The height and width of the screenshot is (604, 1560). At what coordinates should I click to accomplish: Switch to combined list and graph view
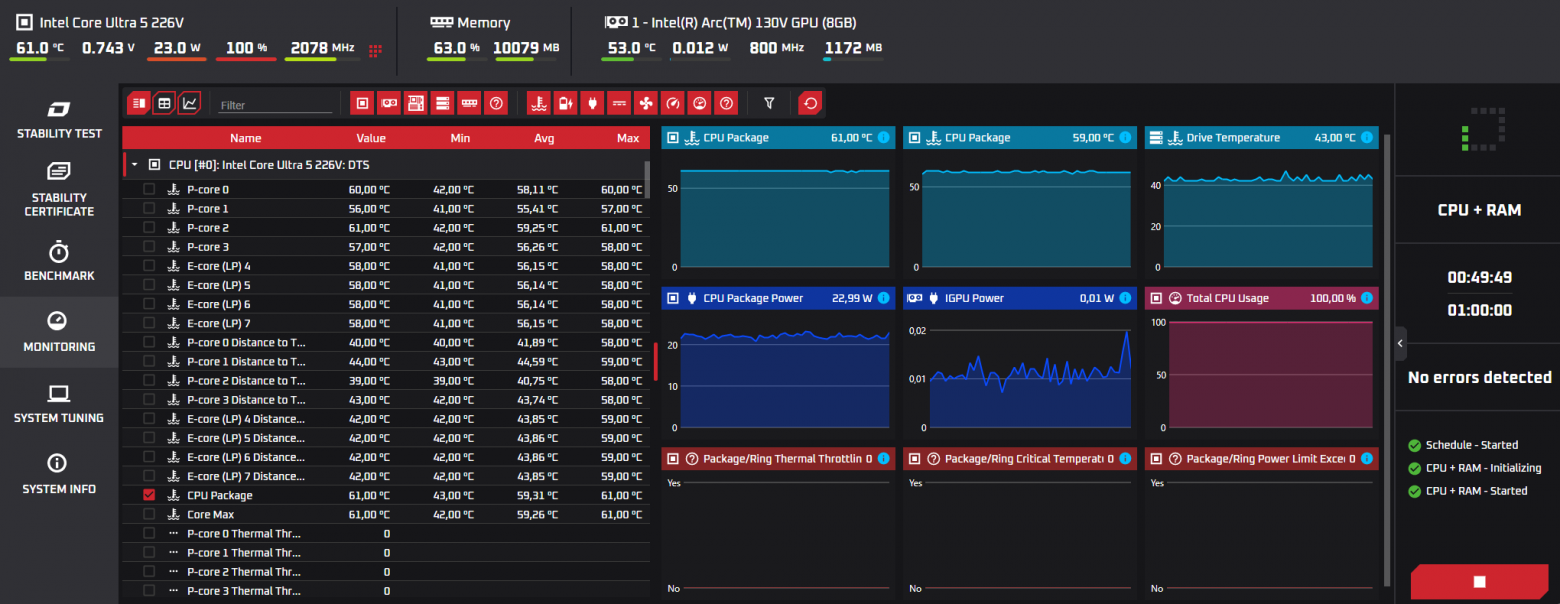139,102
